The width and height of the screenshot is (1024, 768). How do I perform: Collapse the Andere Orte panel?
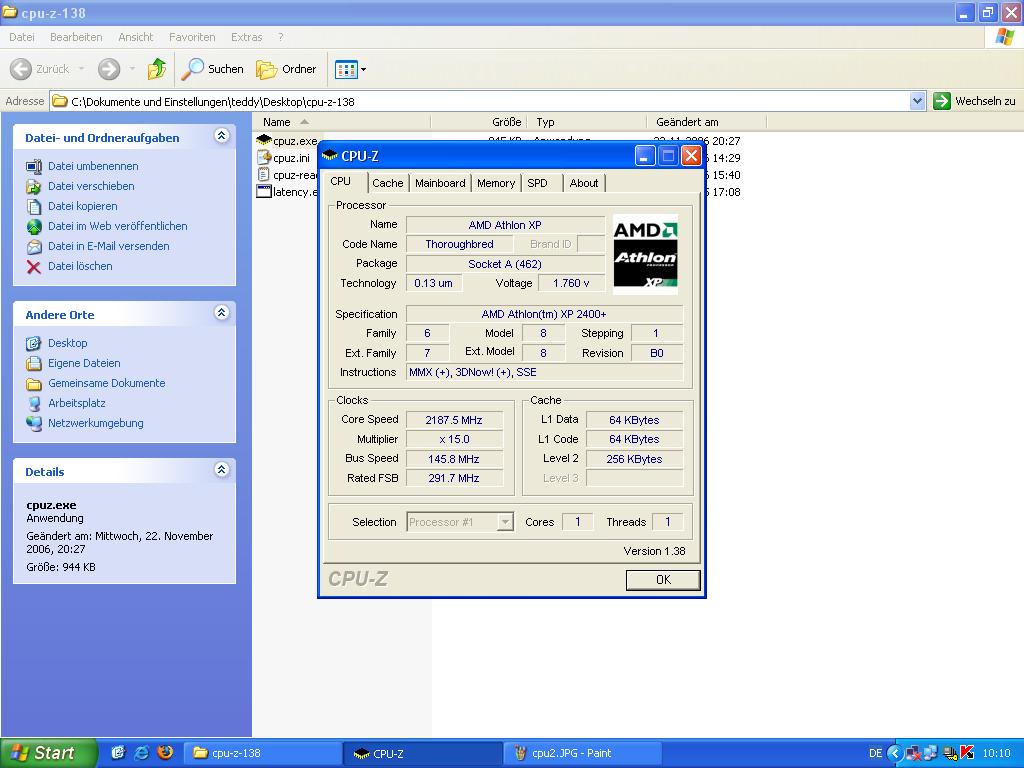point(221,314)
